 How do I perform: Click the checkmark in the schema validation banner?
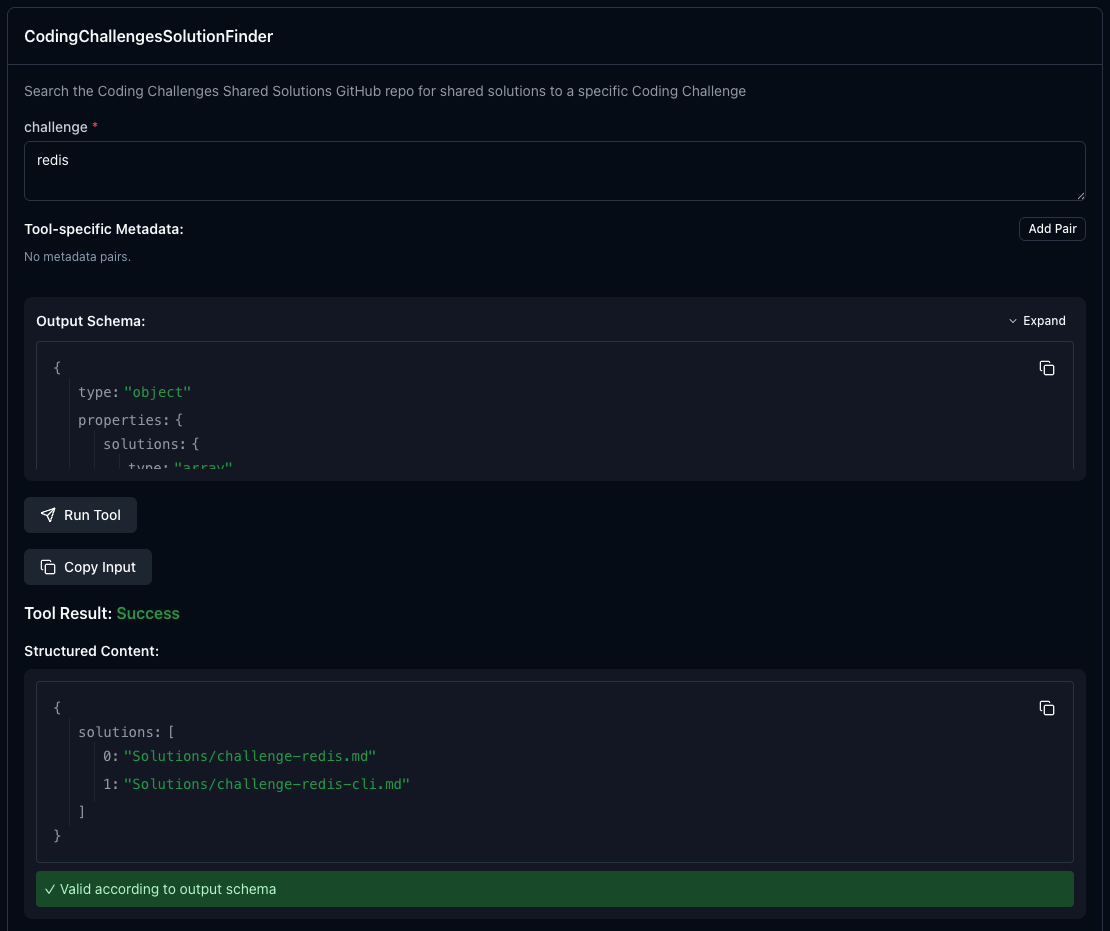coord(50,889)
